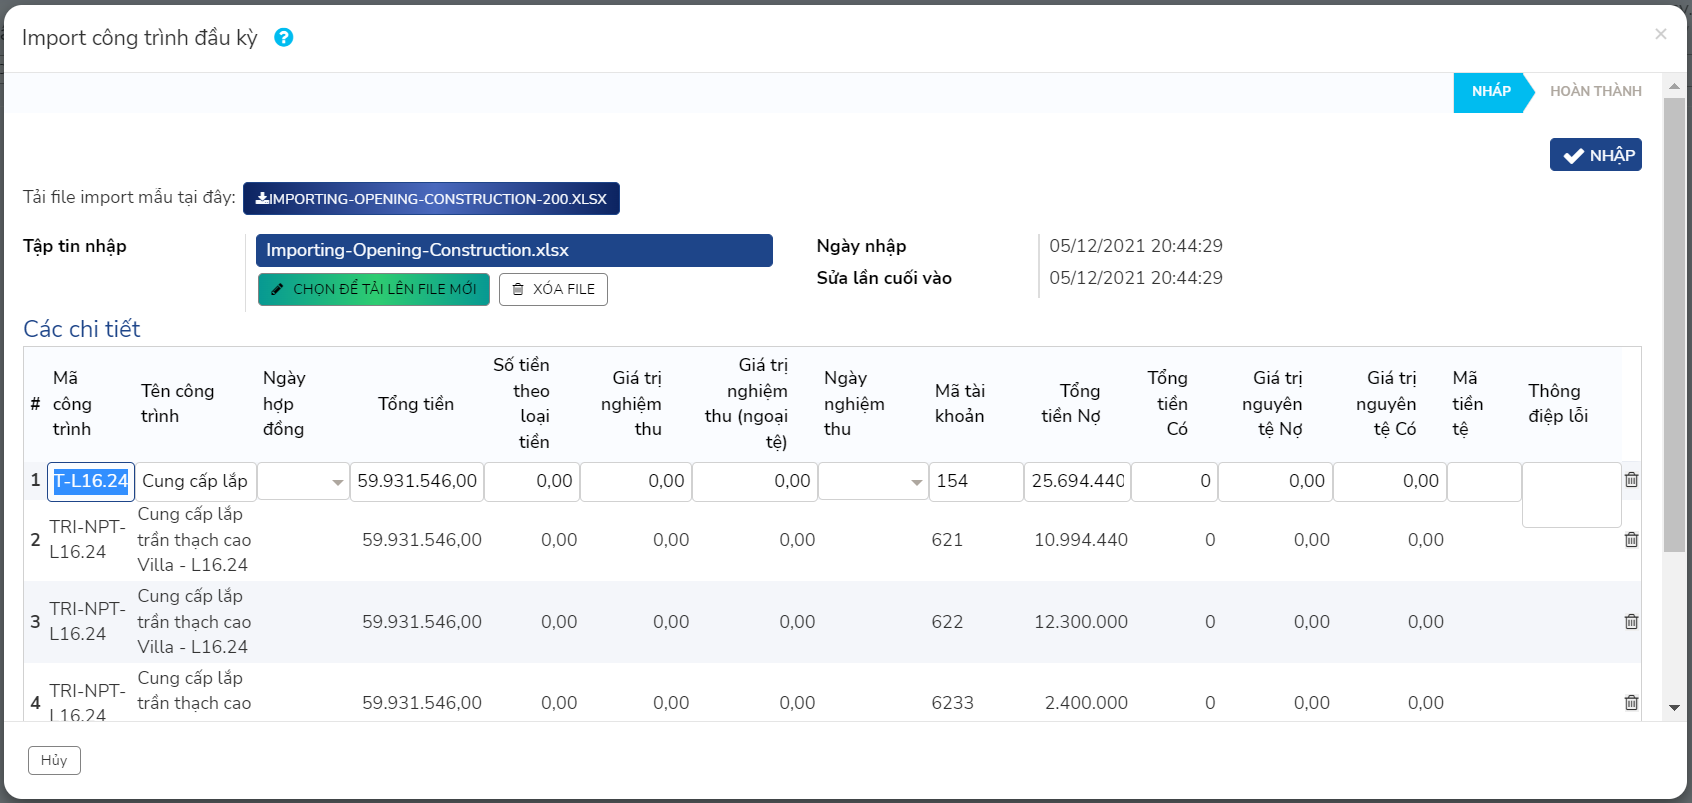Image resolution: width=1692 pixels, height=803 pixels.
Task: Select the HOÀN THÀNH step tab
Action: (1596, 91)
